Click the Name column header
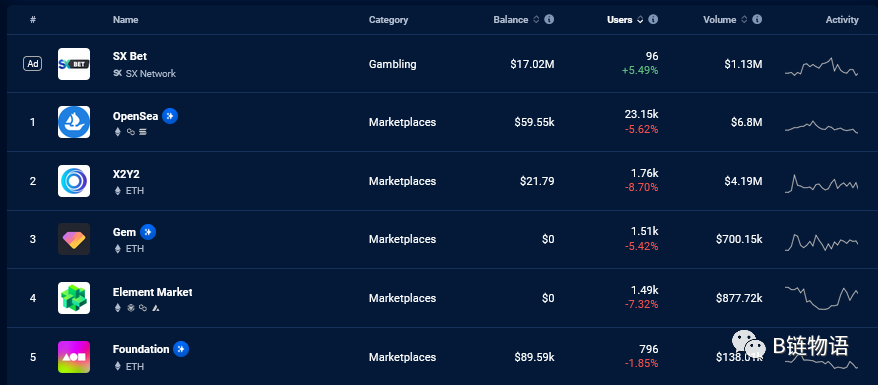Image resolution: width=878 pixels, height=385 pixels. point(125,20)
